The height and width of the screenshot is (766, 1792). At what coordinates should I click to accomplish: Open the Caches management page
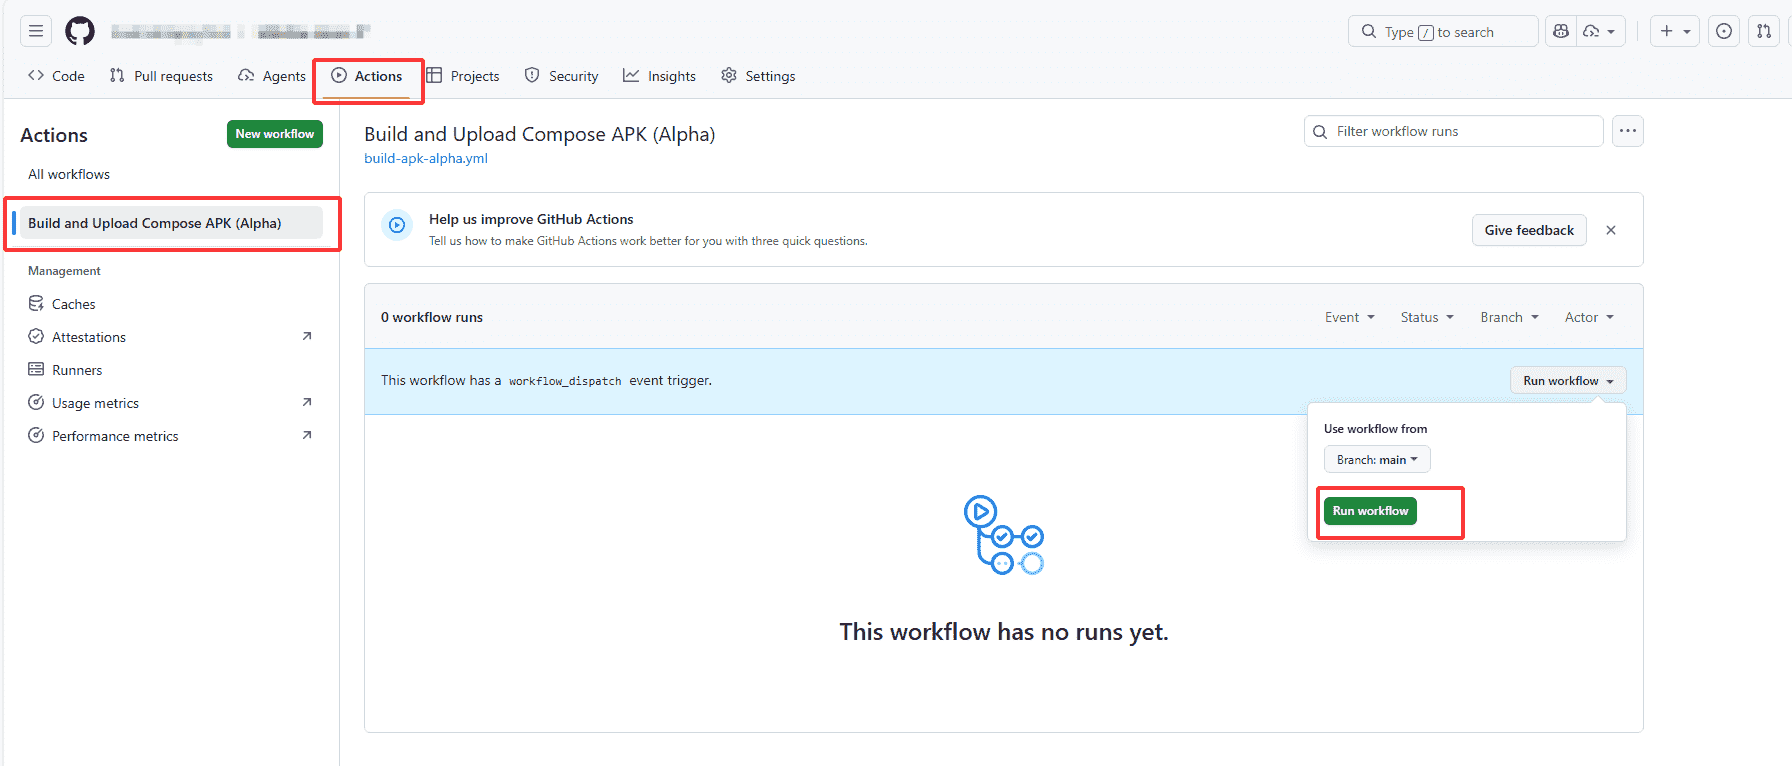[73, 304]
